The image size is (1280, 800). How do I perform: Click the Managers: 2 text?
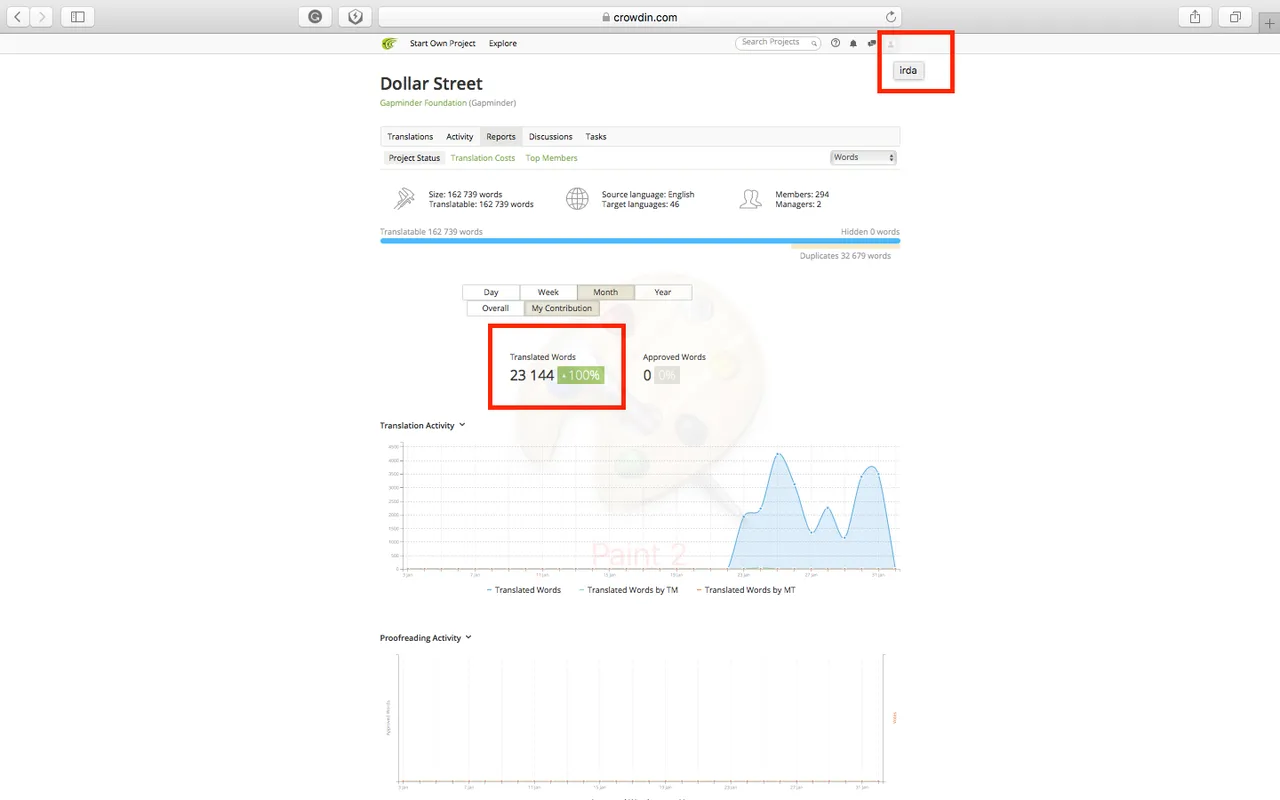798,204
